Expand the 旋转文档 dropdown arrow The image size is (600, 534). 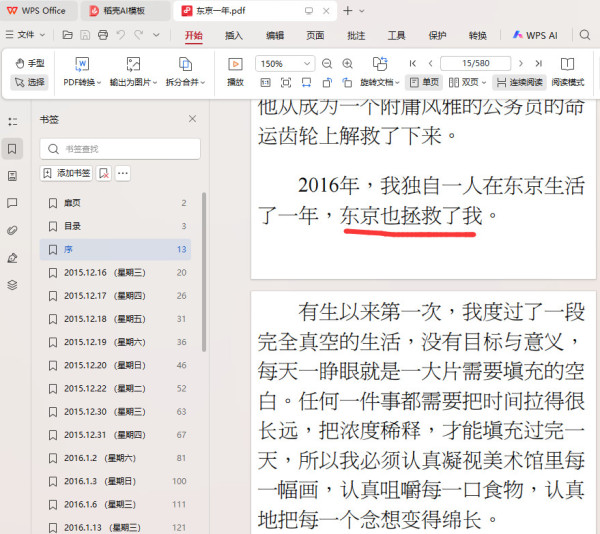pos(398,83)
